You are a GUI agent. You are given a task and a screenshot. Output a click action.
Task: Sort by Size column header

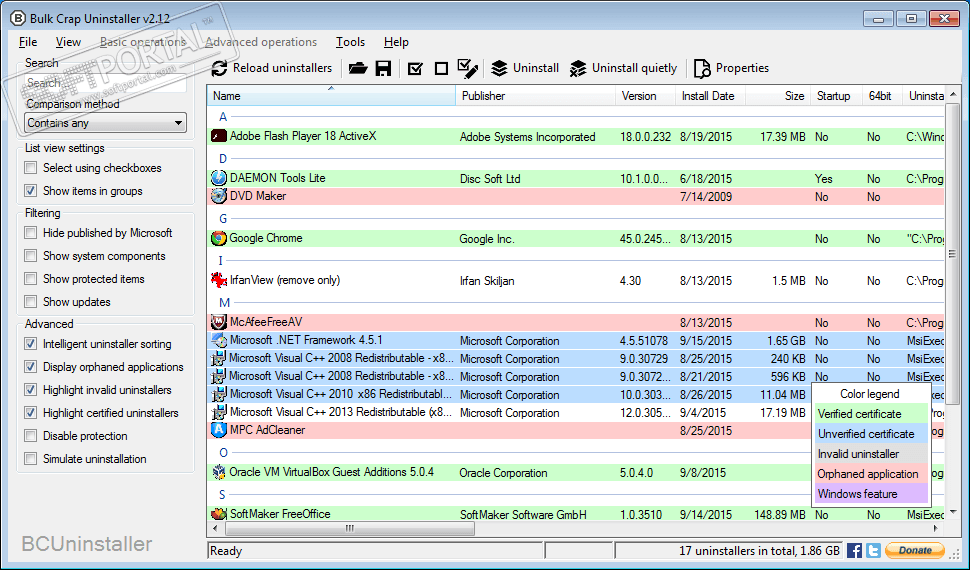778,96
